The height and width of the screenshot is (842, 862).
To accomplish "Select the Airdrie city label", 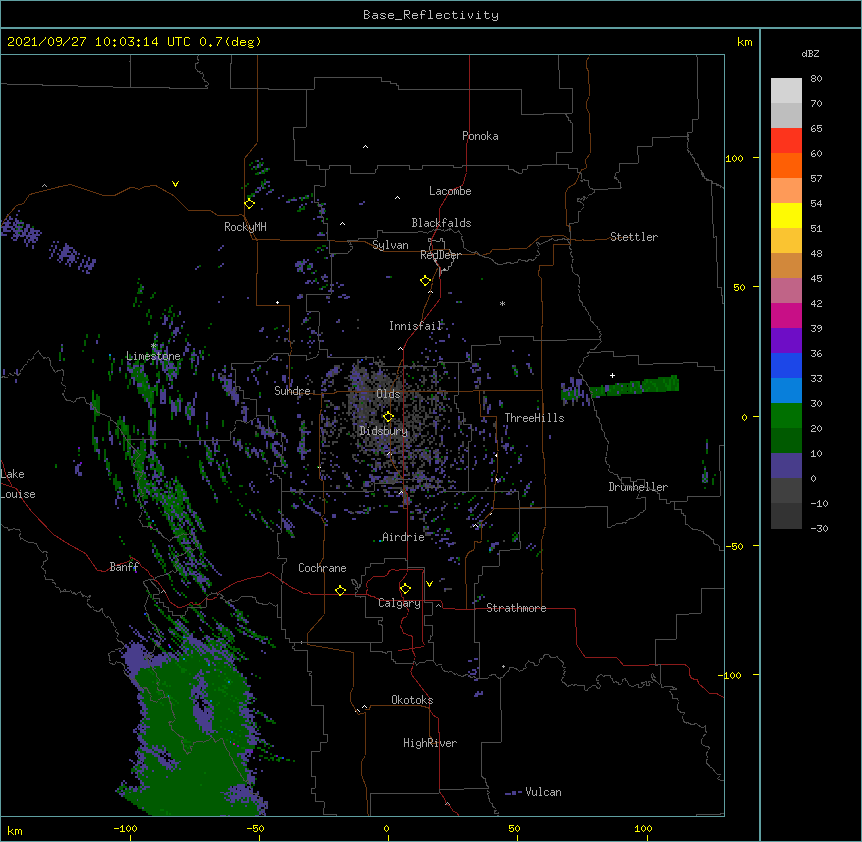I will pos(403,537).
